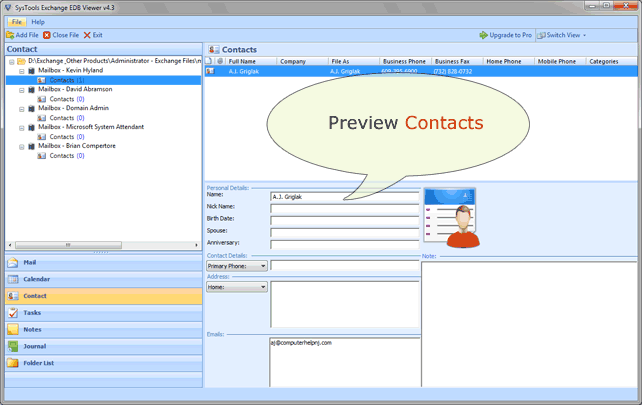Click the Name input field
The height and width of the screenshot is (405, 642).
tap(344, 197)
